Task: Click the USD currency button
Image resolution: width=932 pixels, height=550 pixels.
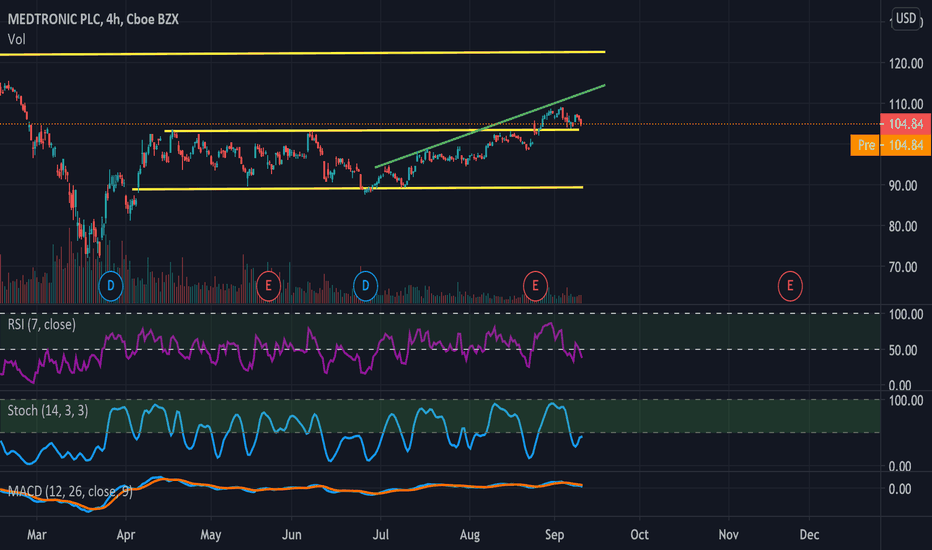Action: coord(906,18)
